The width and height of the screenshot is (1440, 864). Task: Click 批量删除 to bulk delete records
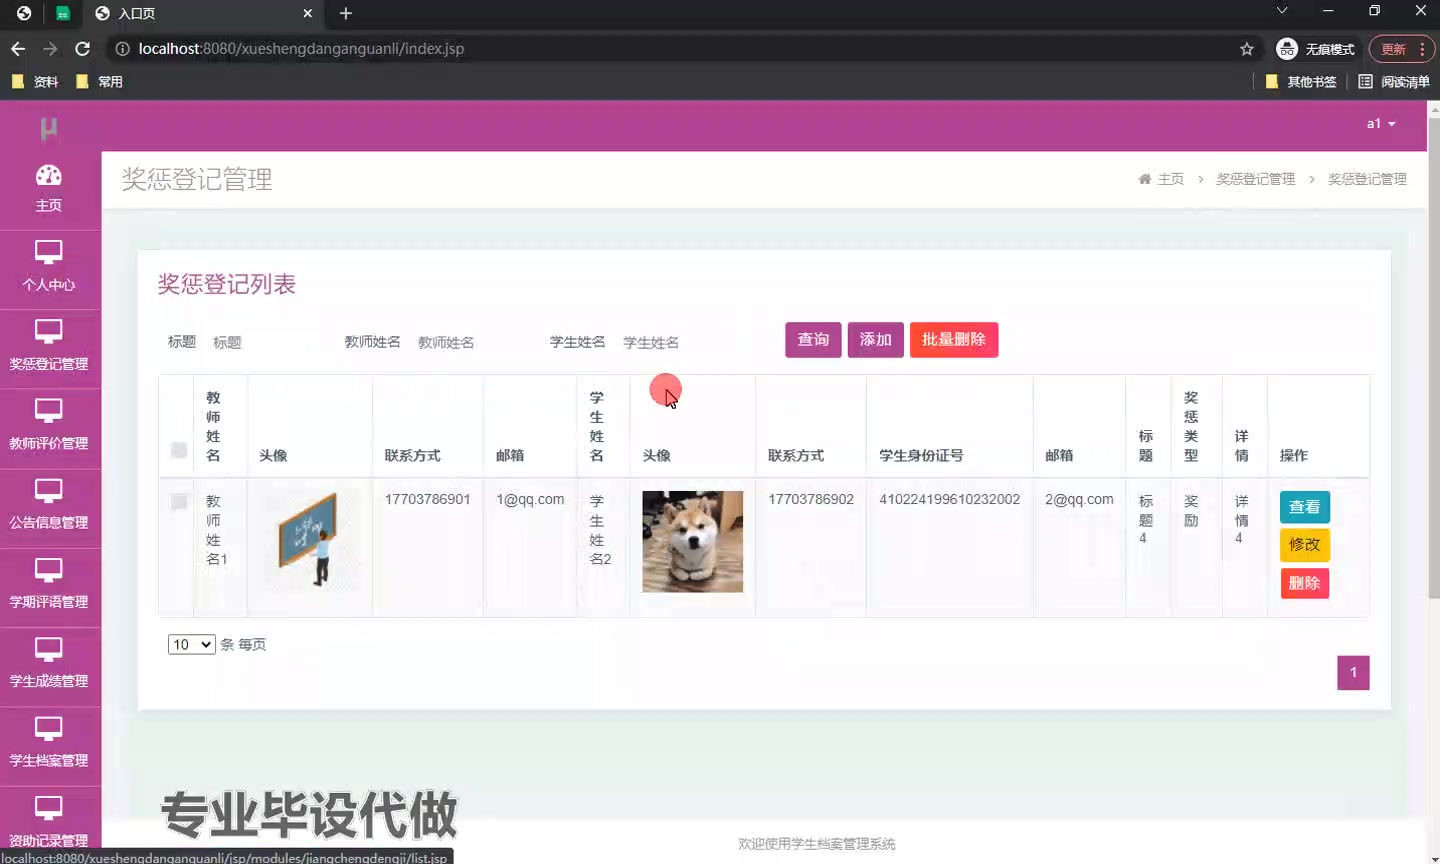coord(953,340)
